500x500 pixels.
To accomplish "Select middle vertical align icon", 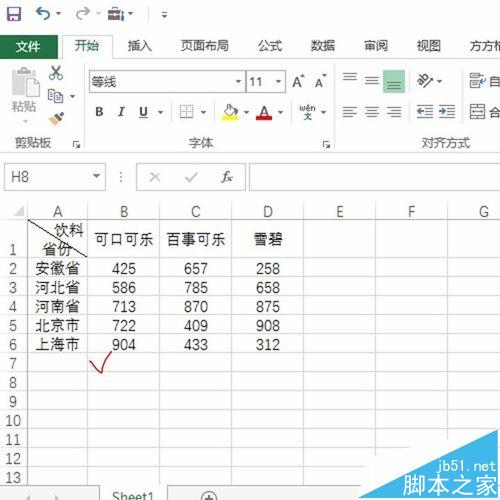I will point(371,80).
